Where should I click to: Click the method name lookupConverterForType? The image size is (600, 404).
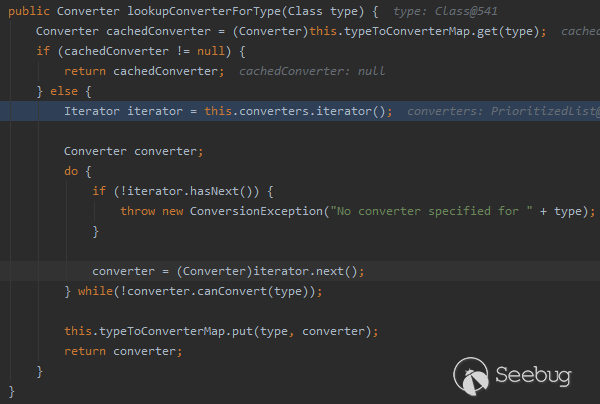(x=204, y=11)
